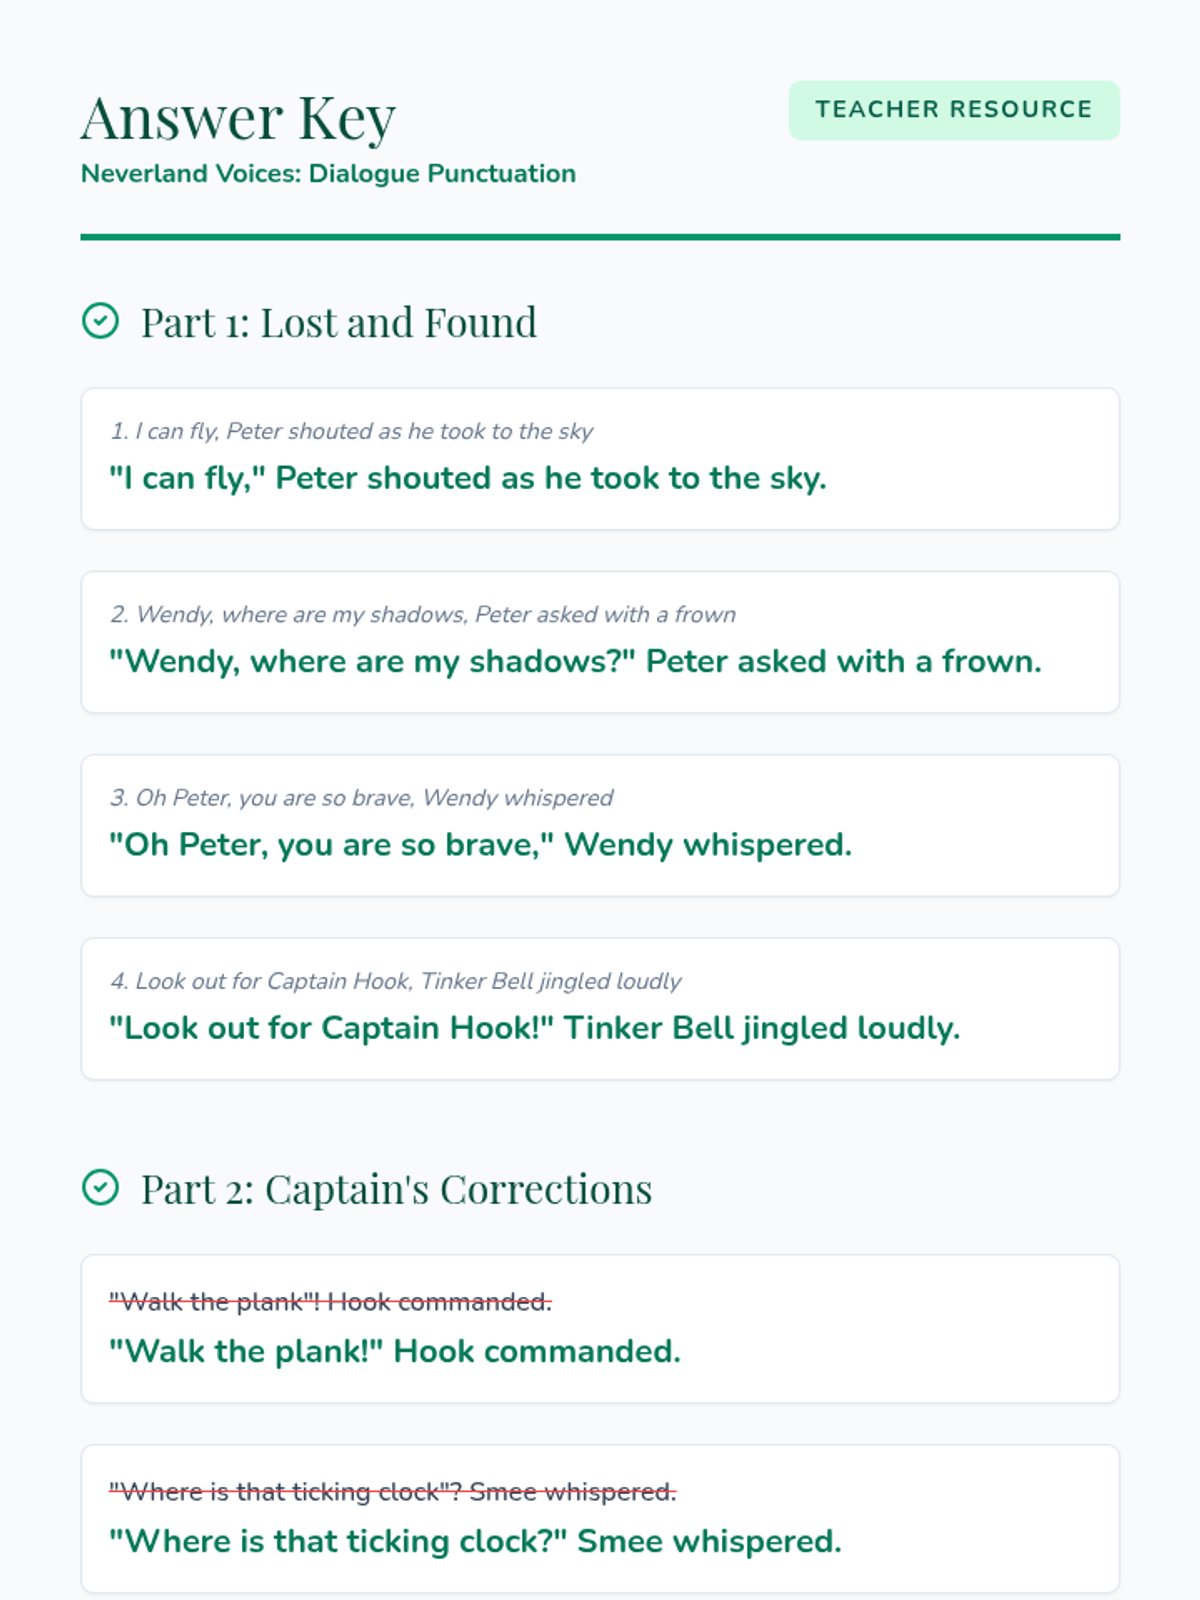1200x1600 pixels.
Task: Click the corrected "Where is that ticking clock?" answer
Action: [475, 1541]
